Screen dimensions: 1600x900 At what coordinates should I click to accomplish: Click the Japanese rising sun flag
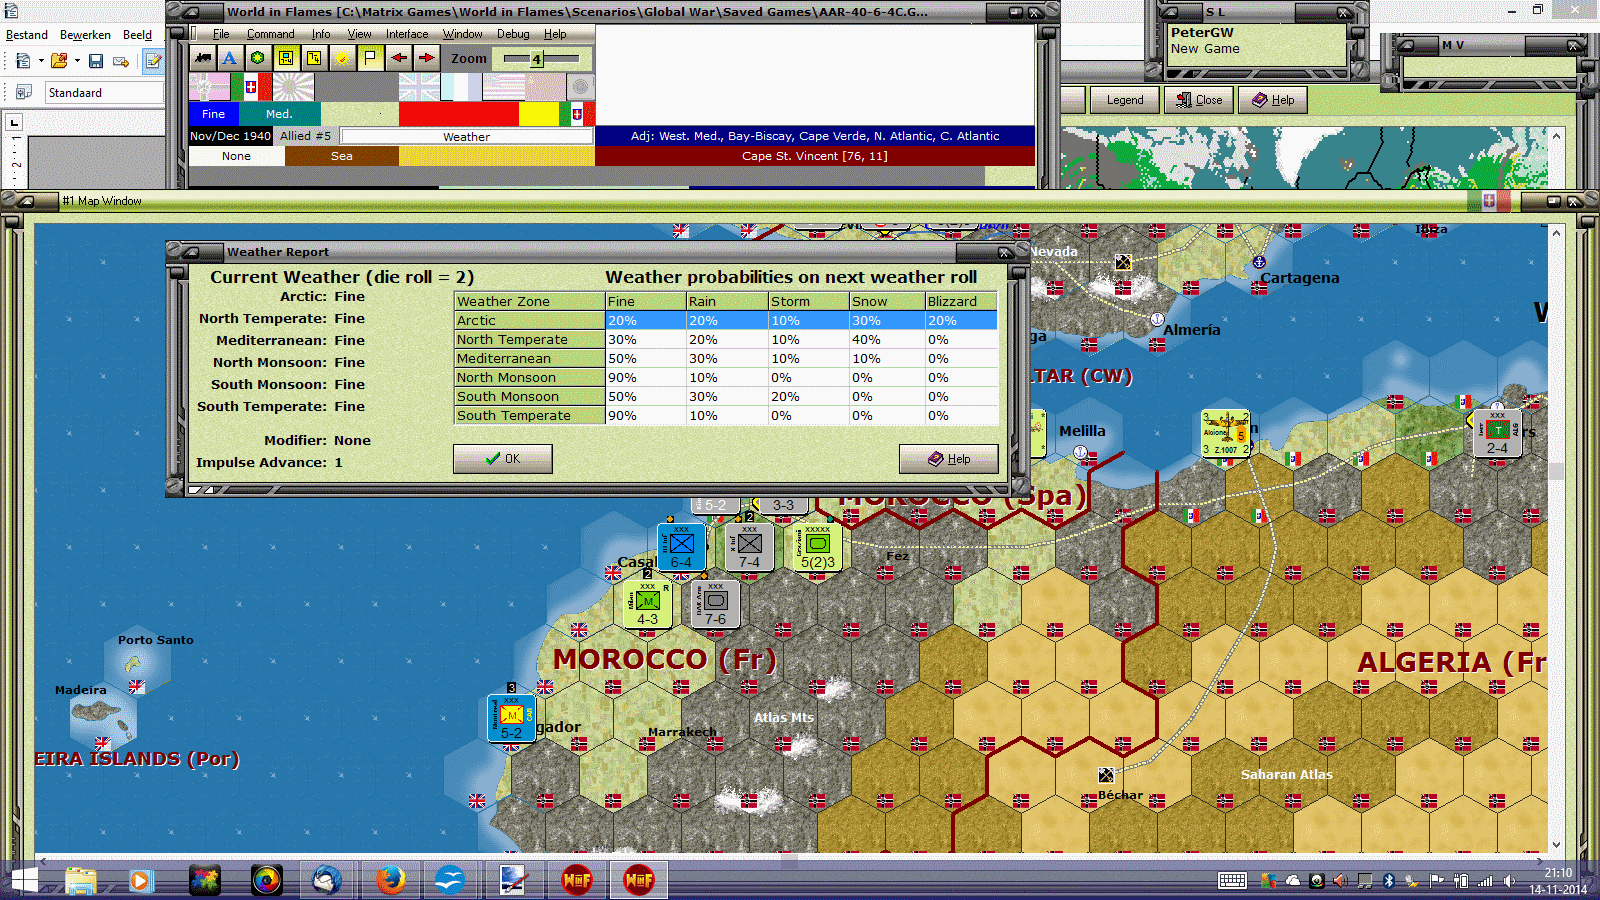click(x=293, y=87)
